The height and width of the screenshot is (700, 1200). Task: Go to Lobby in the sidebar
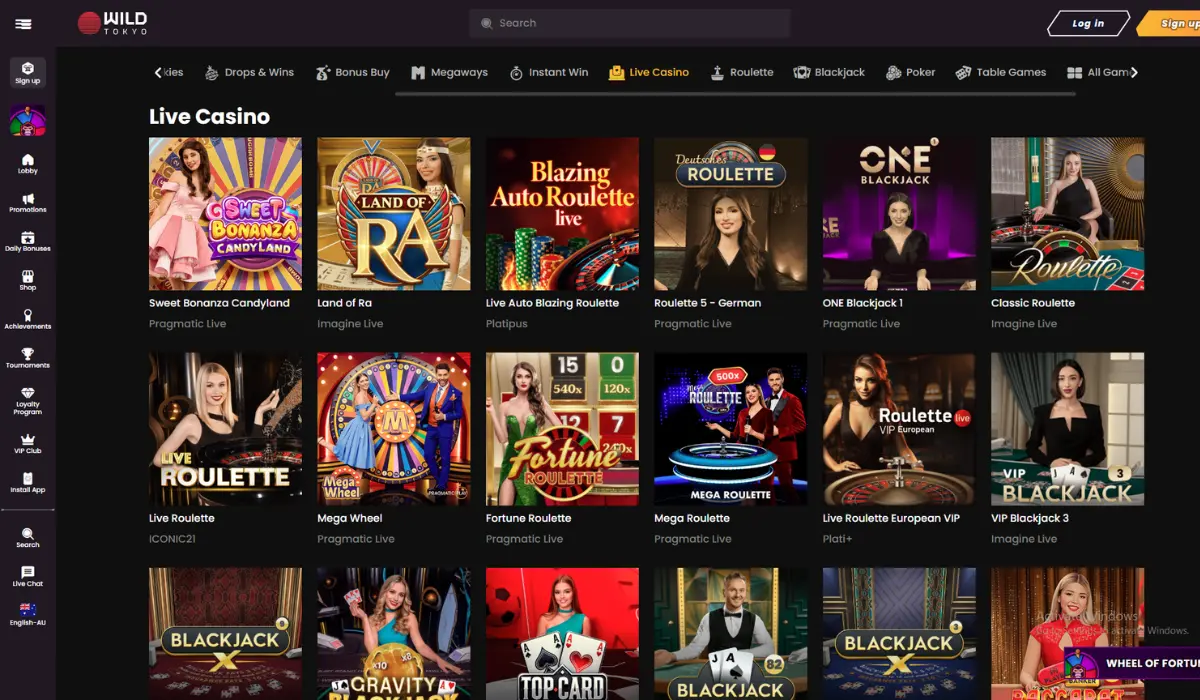28,164
